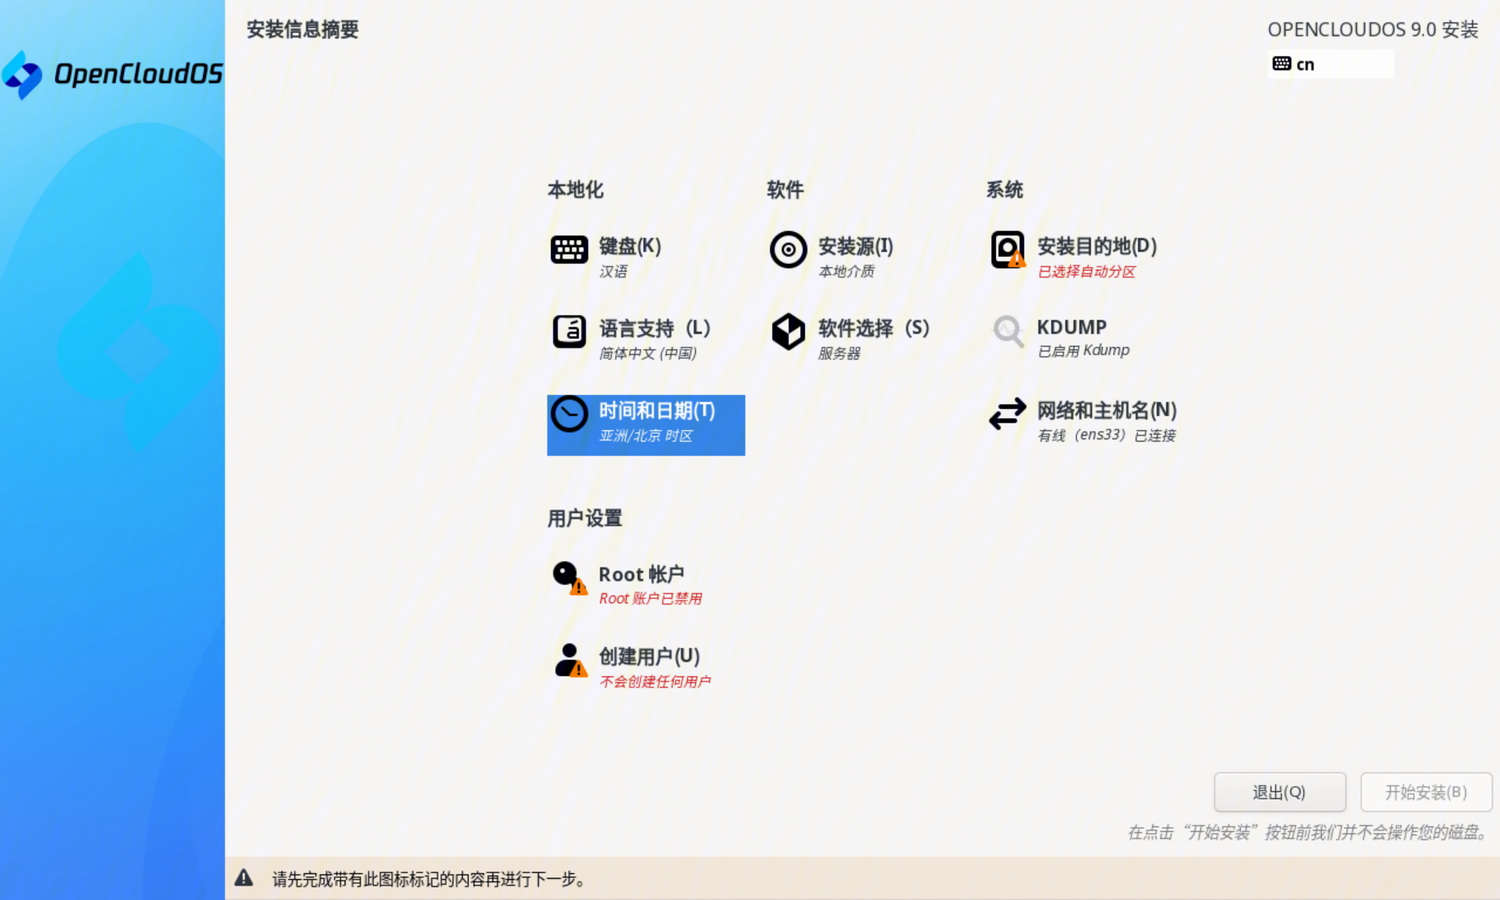Screen dimensions: 1500x900
Task: Open the Root account key icon
Action: pyautogui.click(x=569, y=577)
